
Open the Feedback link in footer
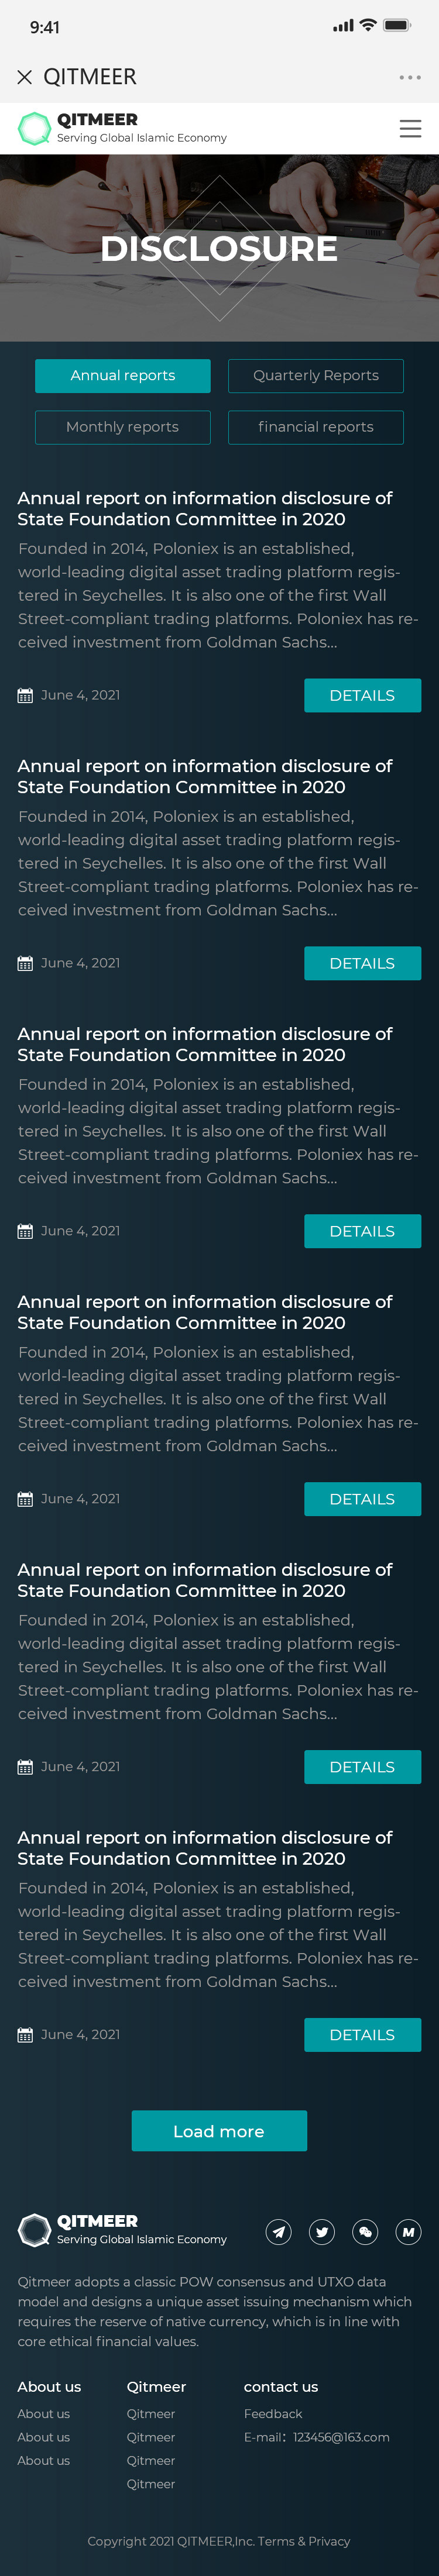pyautogui.click(x=273, y=2413)
